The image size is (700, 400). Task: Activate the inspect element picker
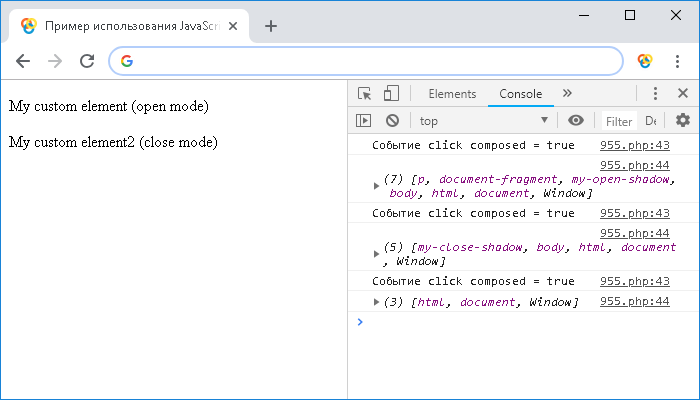[365, 94]
